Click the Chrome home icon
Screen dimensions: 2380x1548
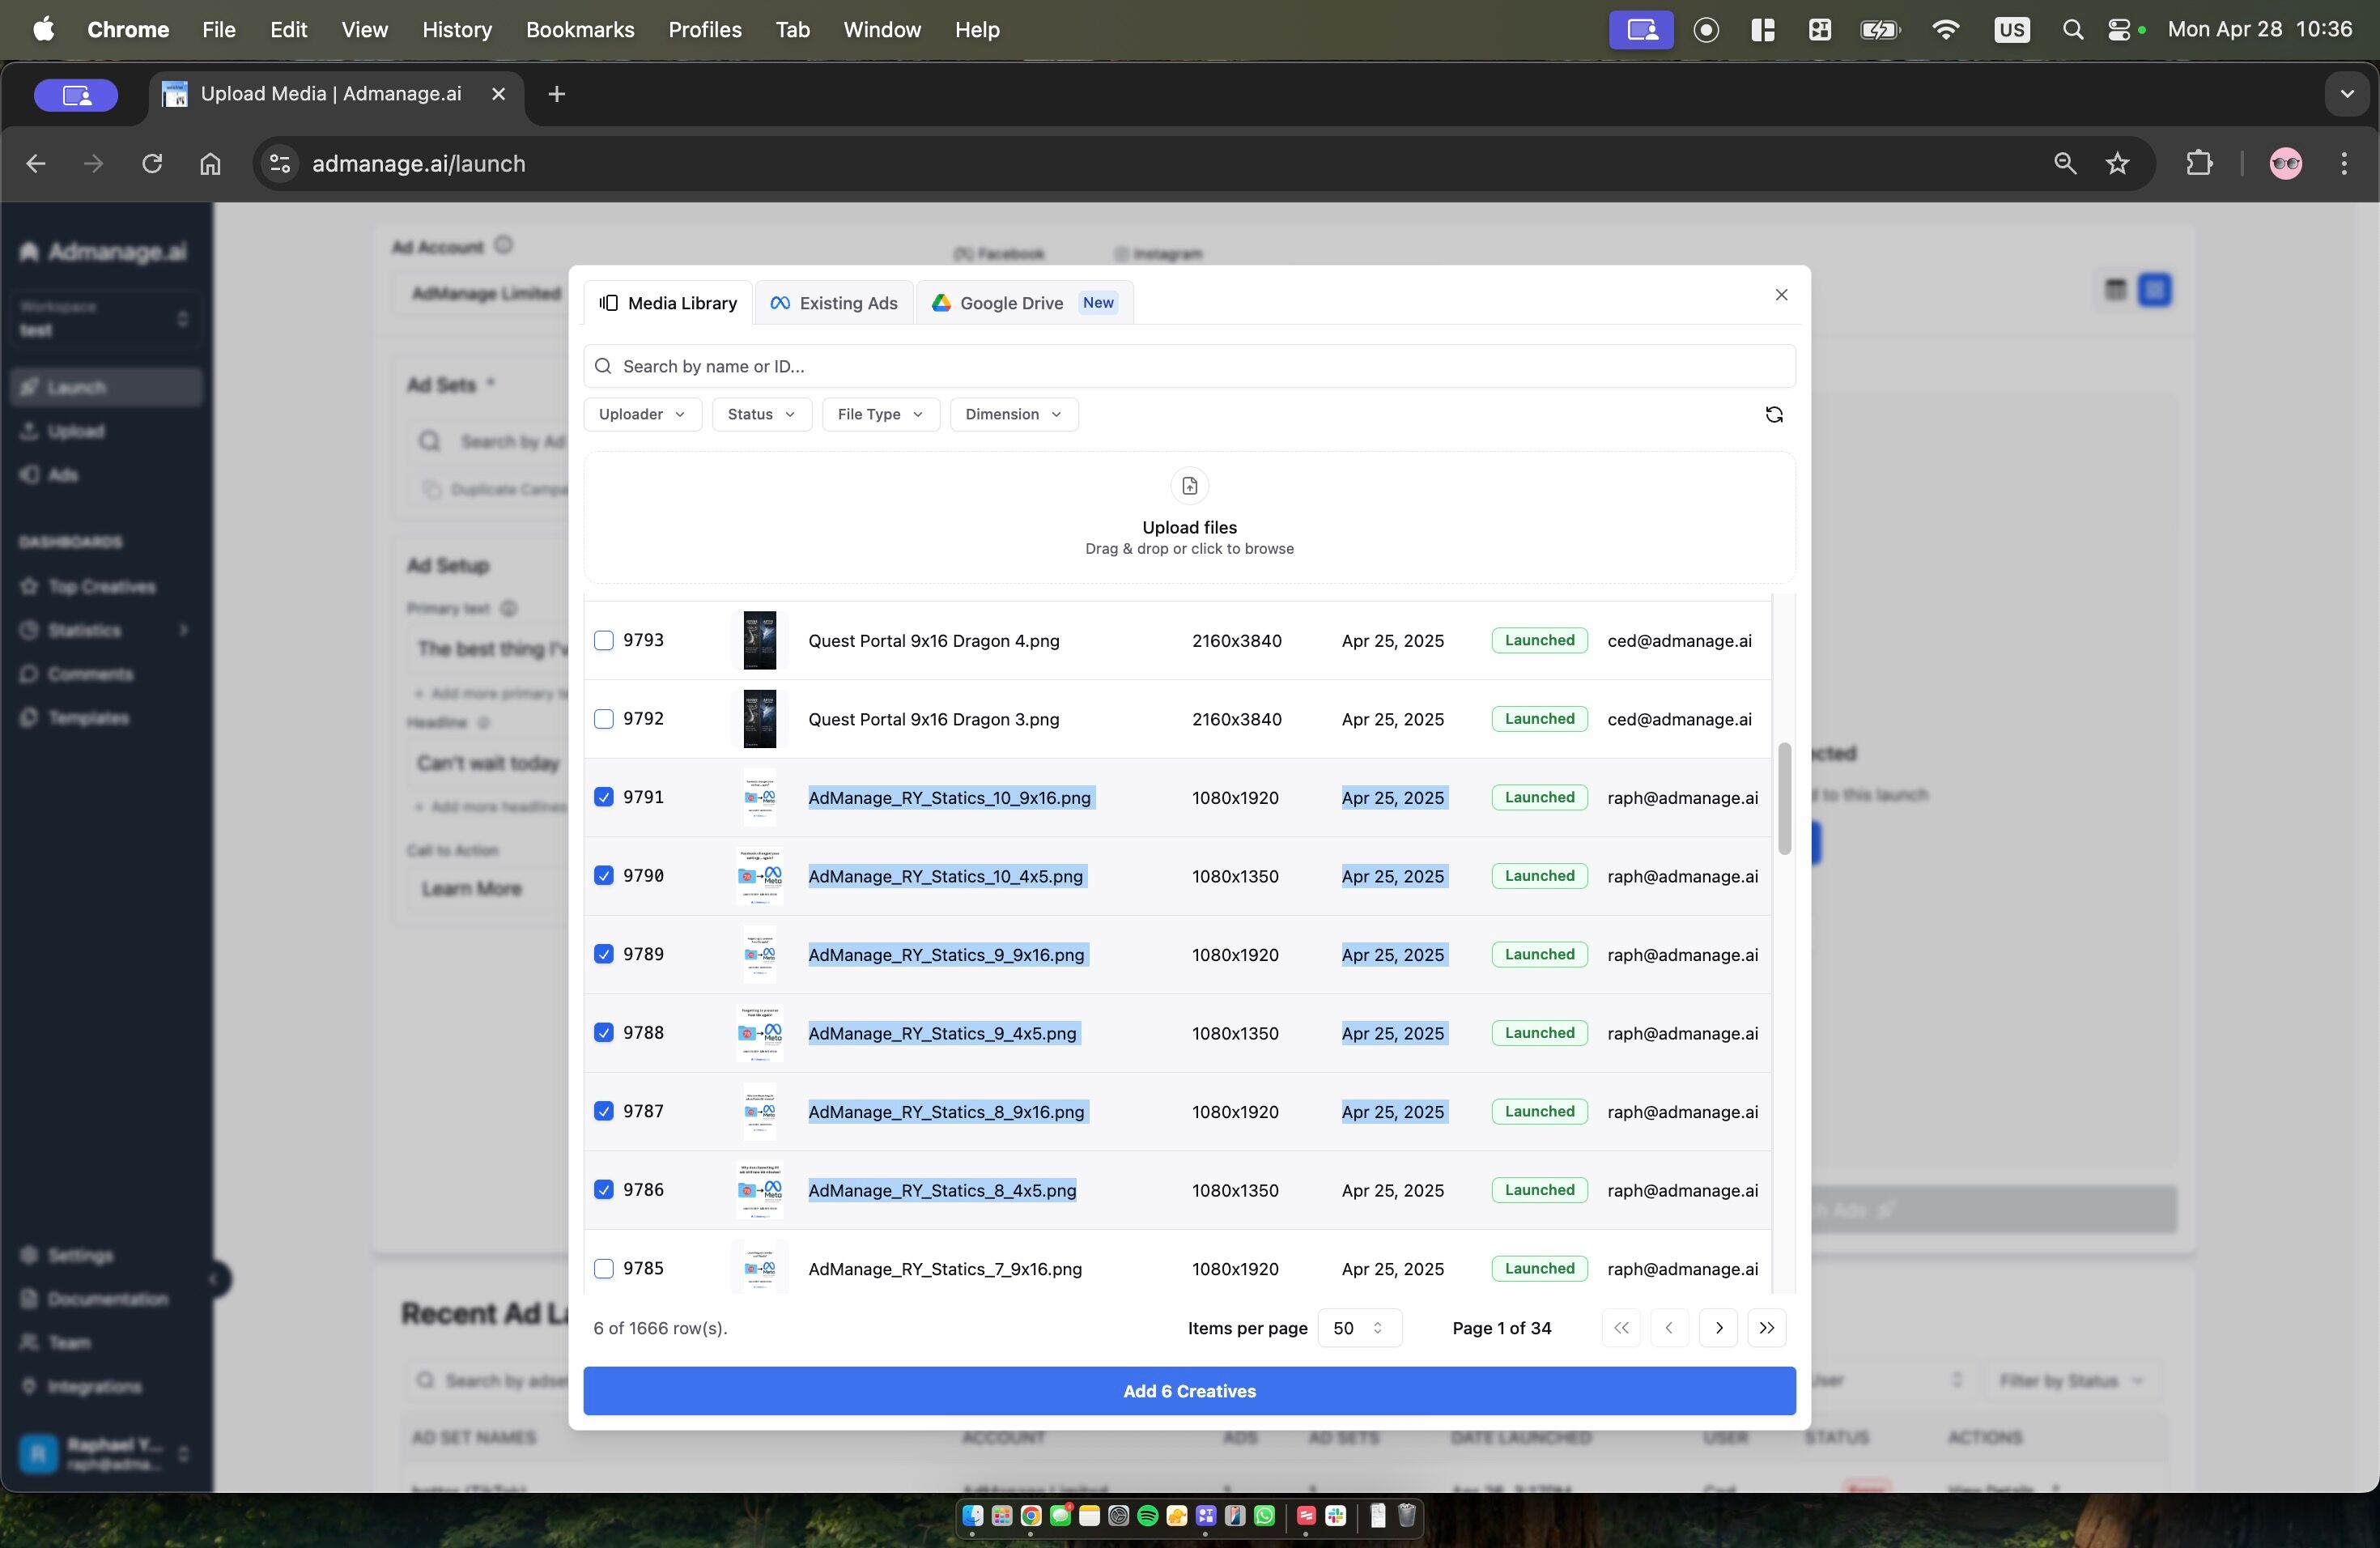[x=210, y=163]
